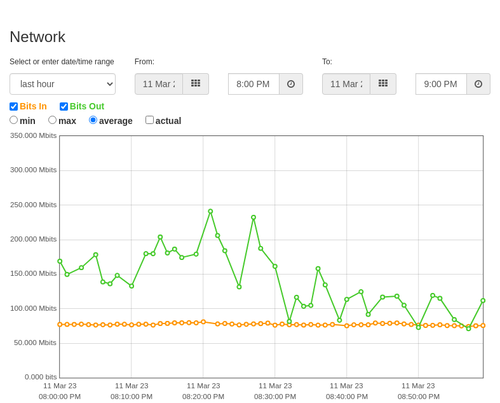Click the From time field 8:00 PM
Image resolution: width=500 pixels, height=403 pixels.
coord(254,84)
